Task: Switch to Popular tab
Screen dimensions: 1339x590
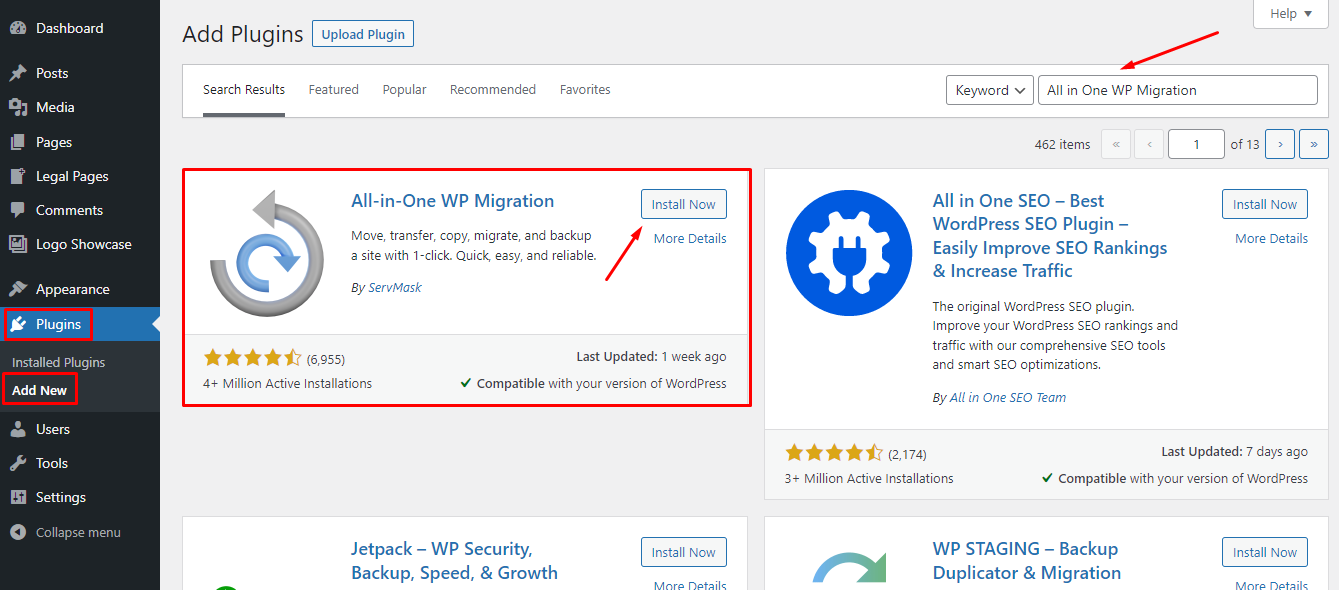Action: pyautogui.click(x=404, y=90)
